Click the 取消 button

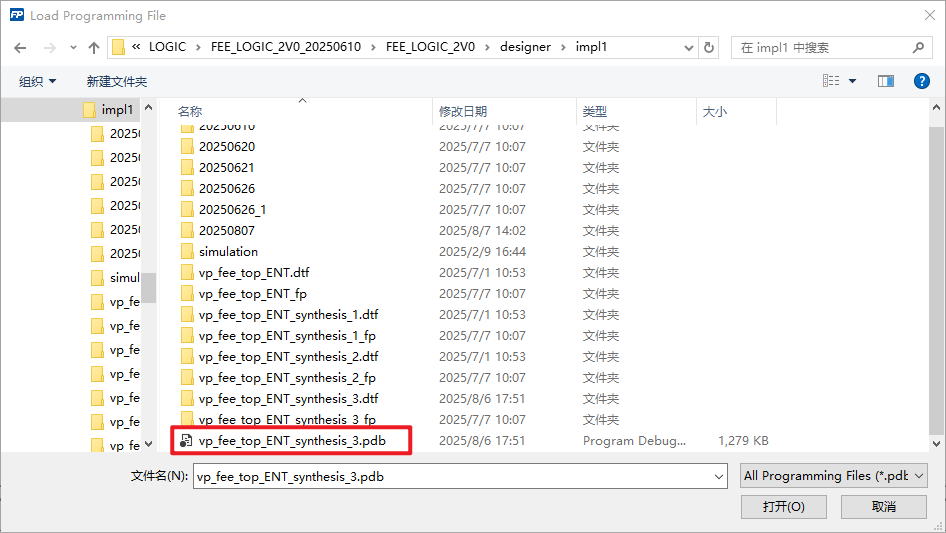[x=884, y=506]
